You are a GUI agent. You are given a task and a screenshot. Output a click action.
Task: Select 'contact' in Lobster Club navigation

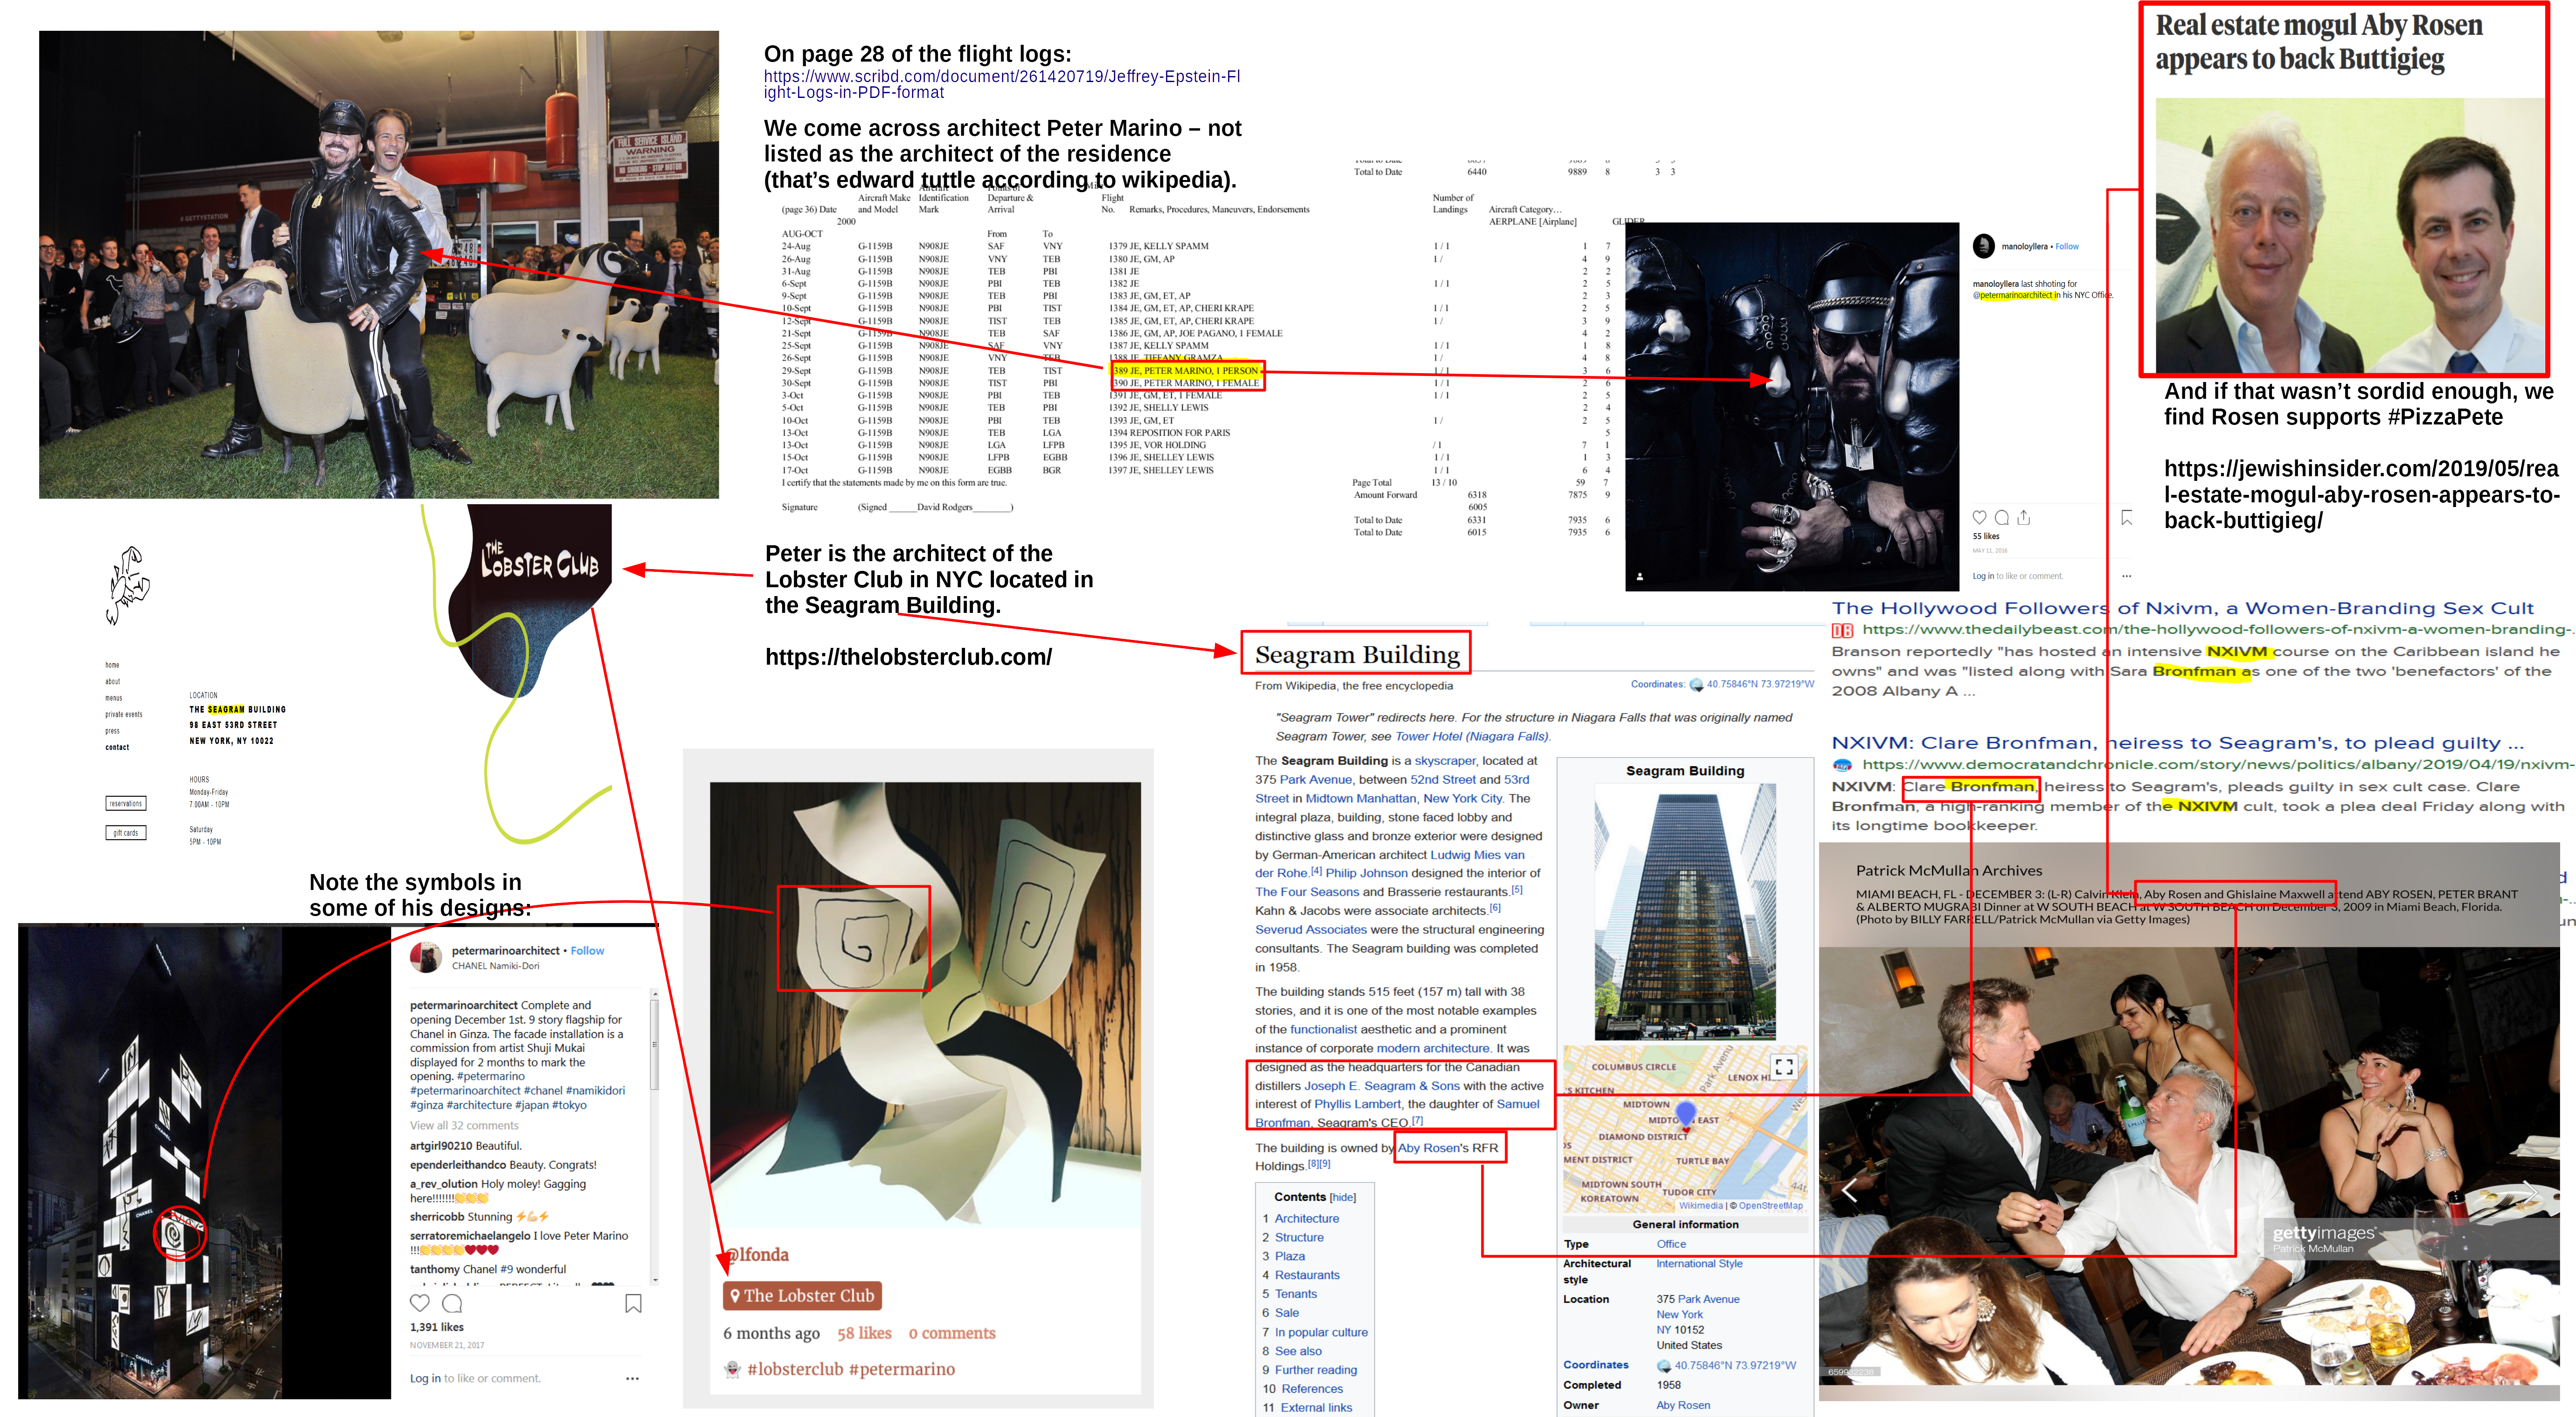[x=117, y=747]
